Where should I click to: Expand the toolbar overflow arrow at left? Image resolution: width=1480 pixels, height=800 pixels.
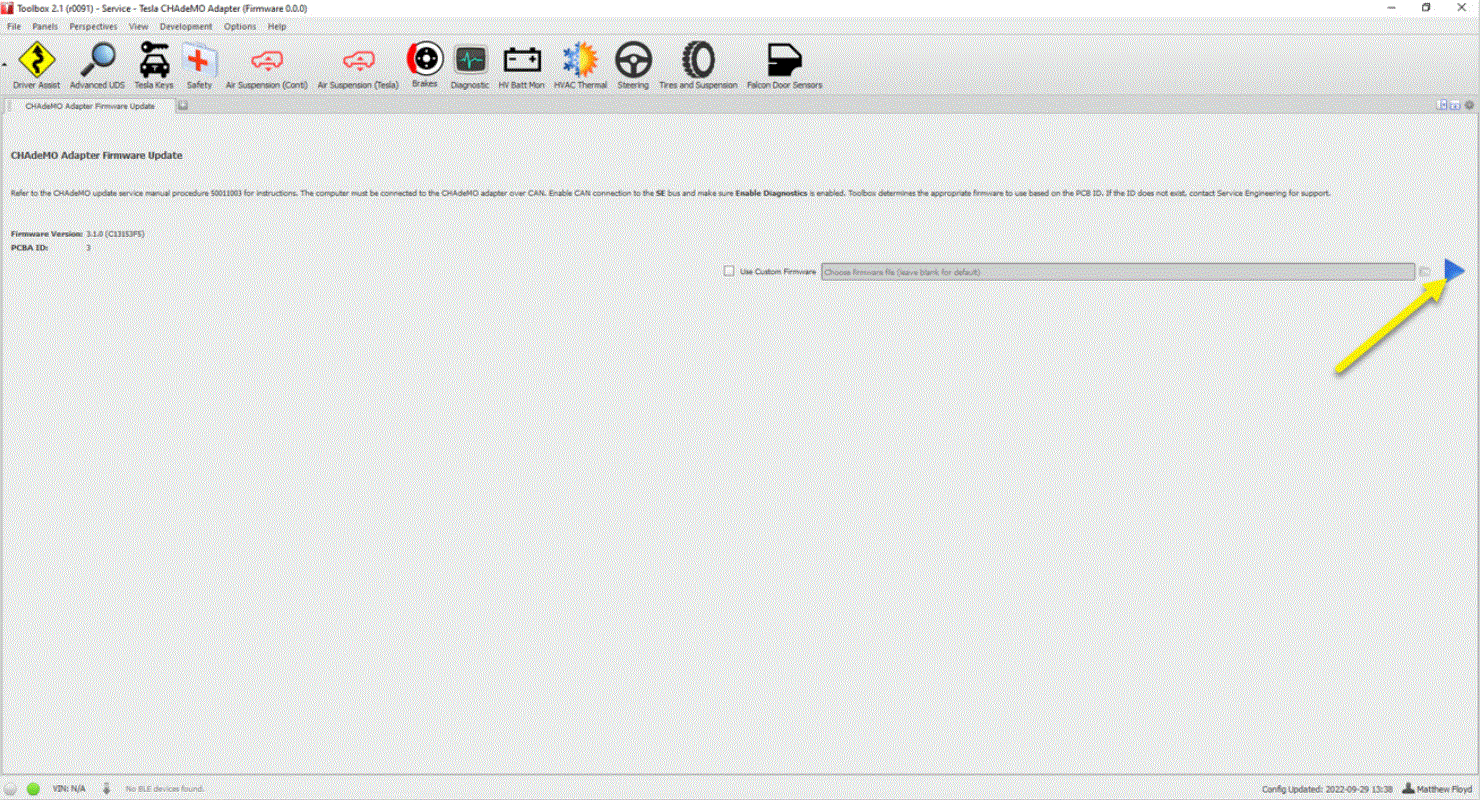(x=4, y=64)
